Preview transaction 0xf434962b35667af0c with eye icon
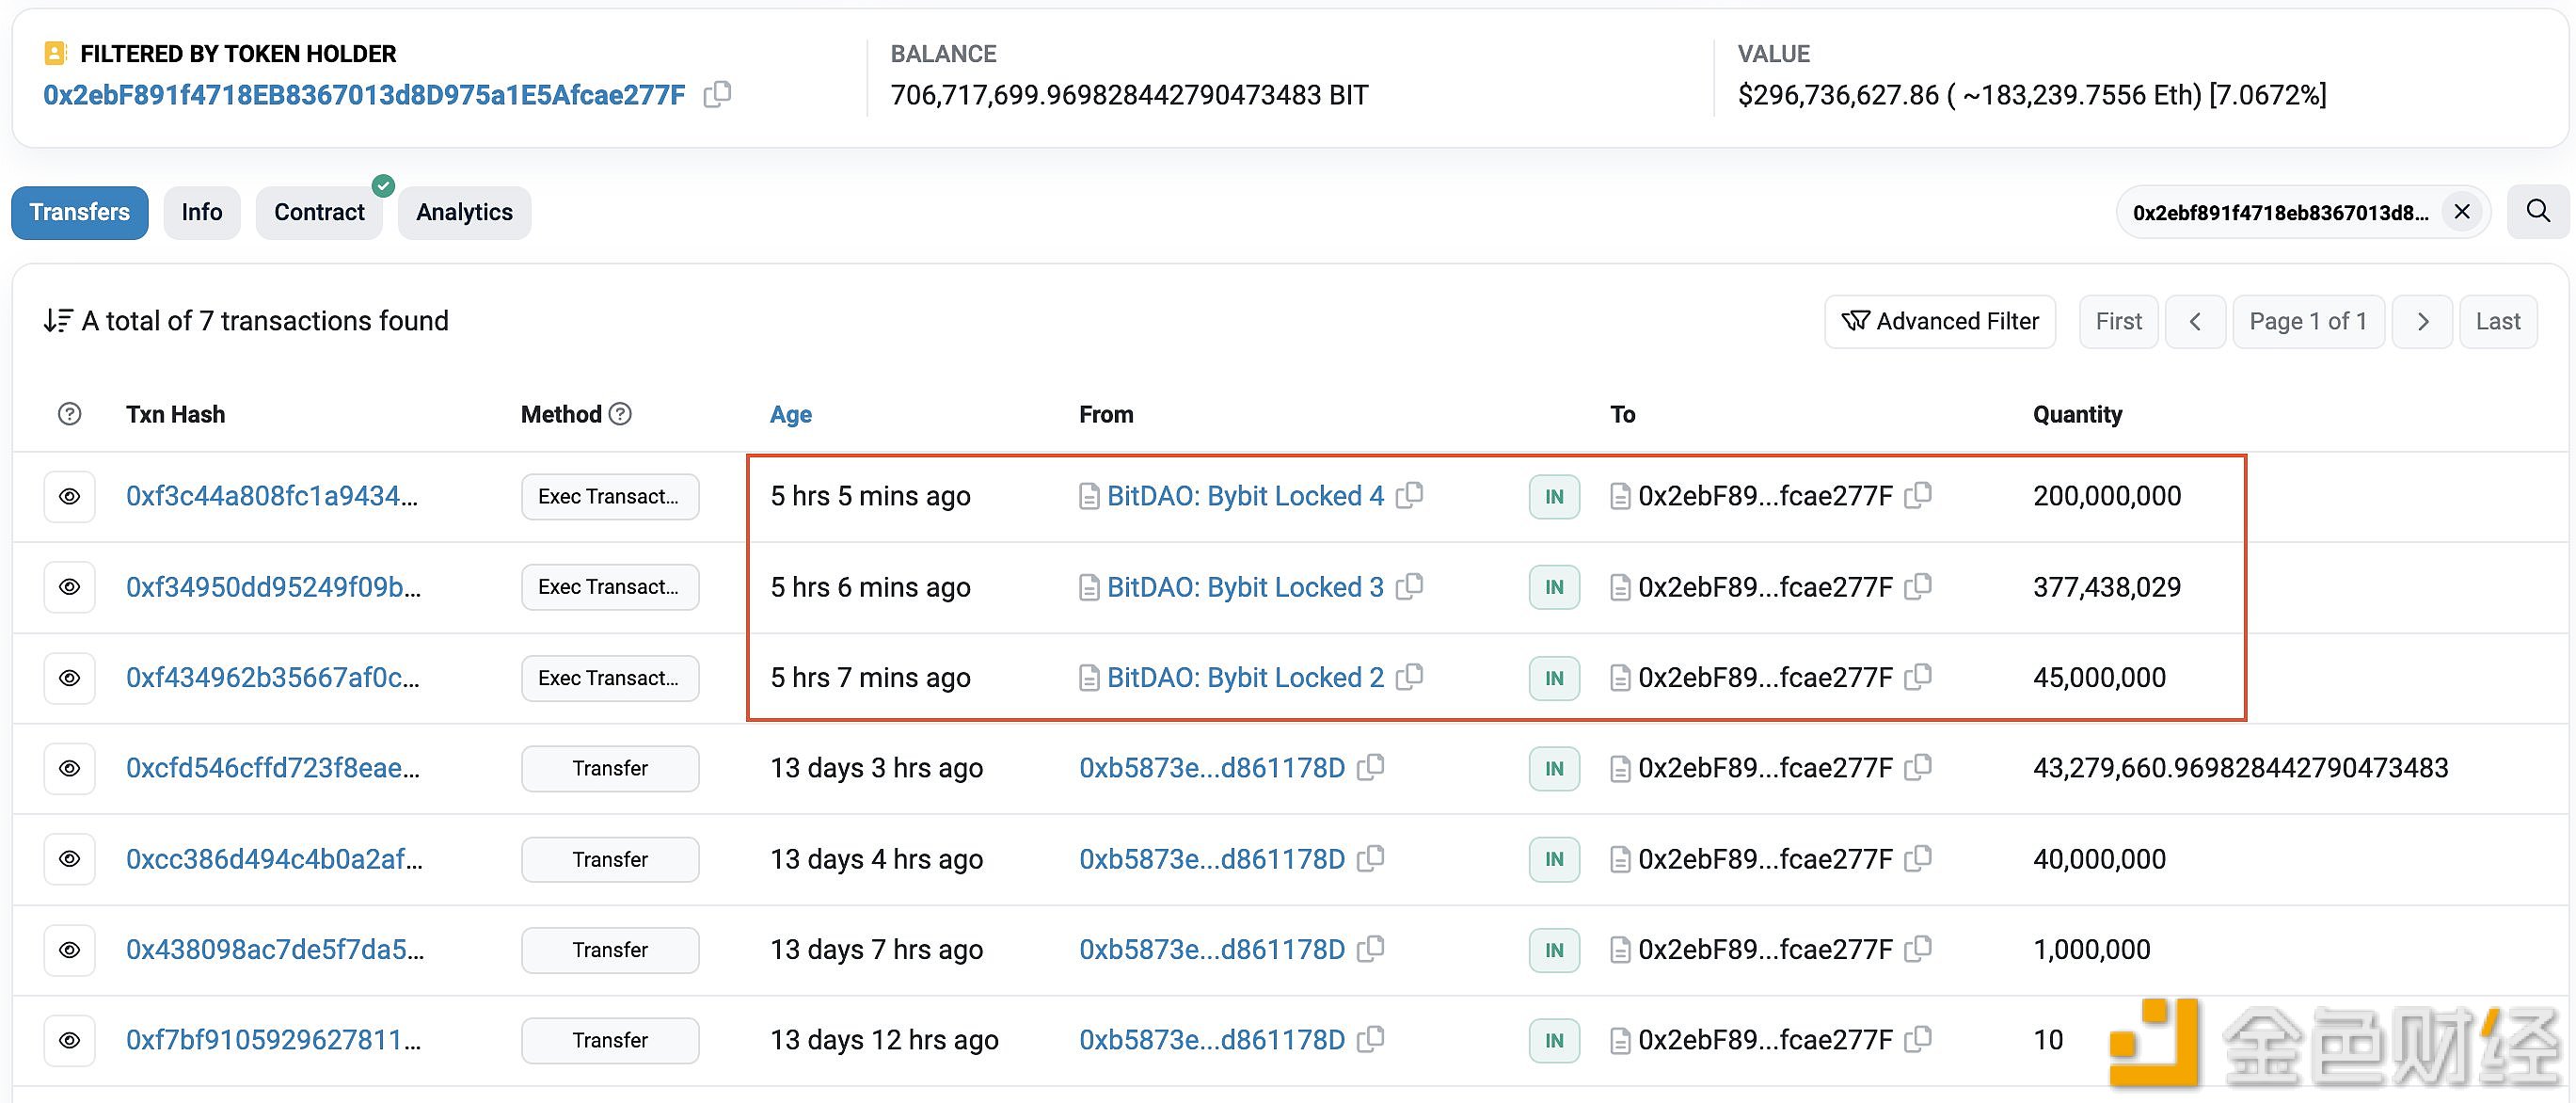 pos(69,678)
